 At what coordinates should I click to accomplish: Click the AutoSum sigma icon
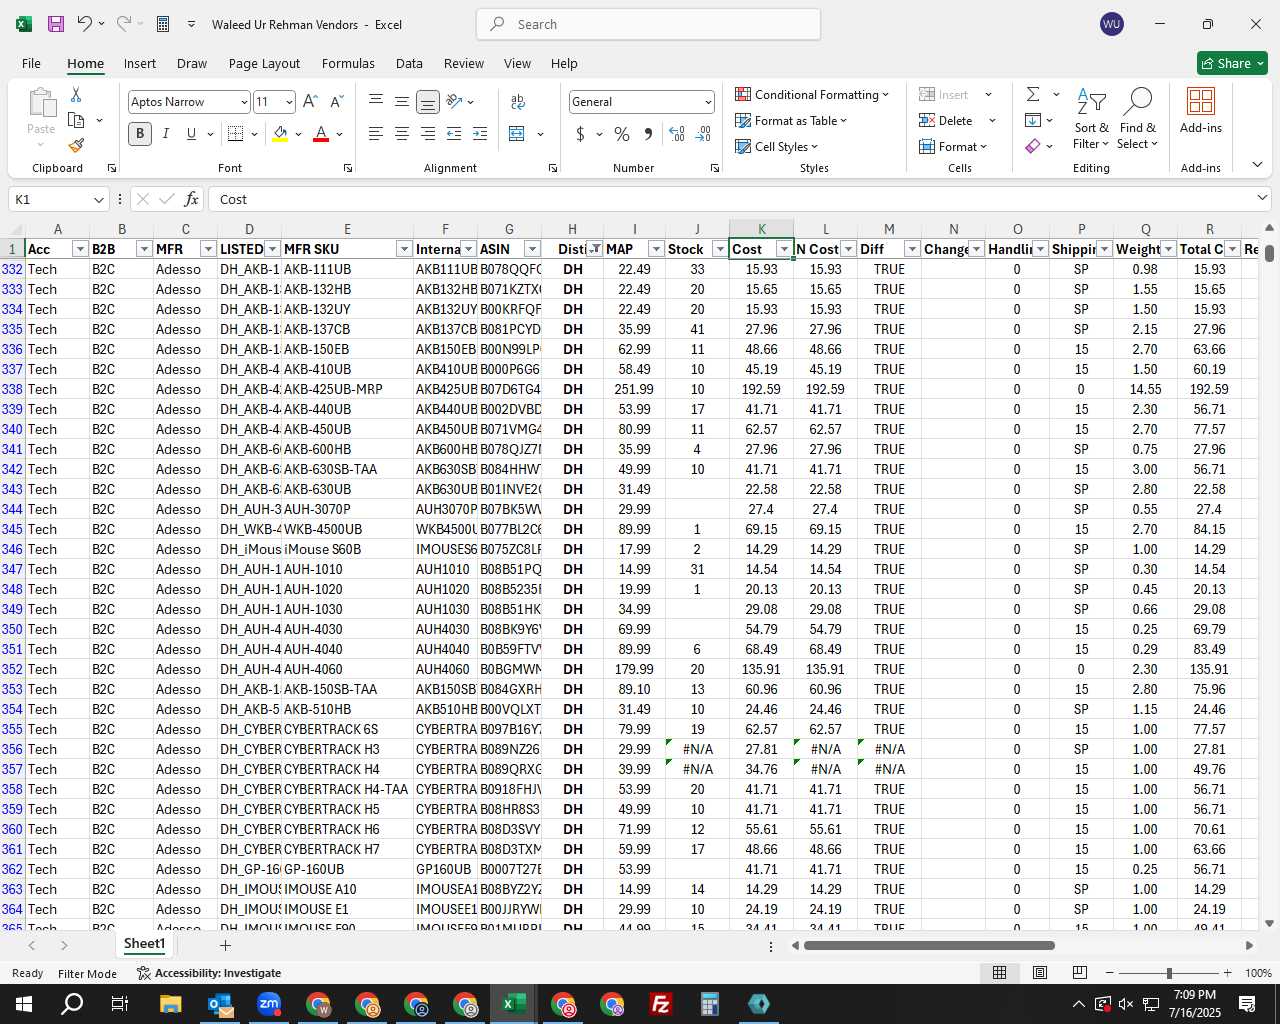pyautogui.click(x=1033, y=94)
